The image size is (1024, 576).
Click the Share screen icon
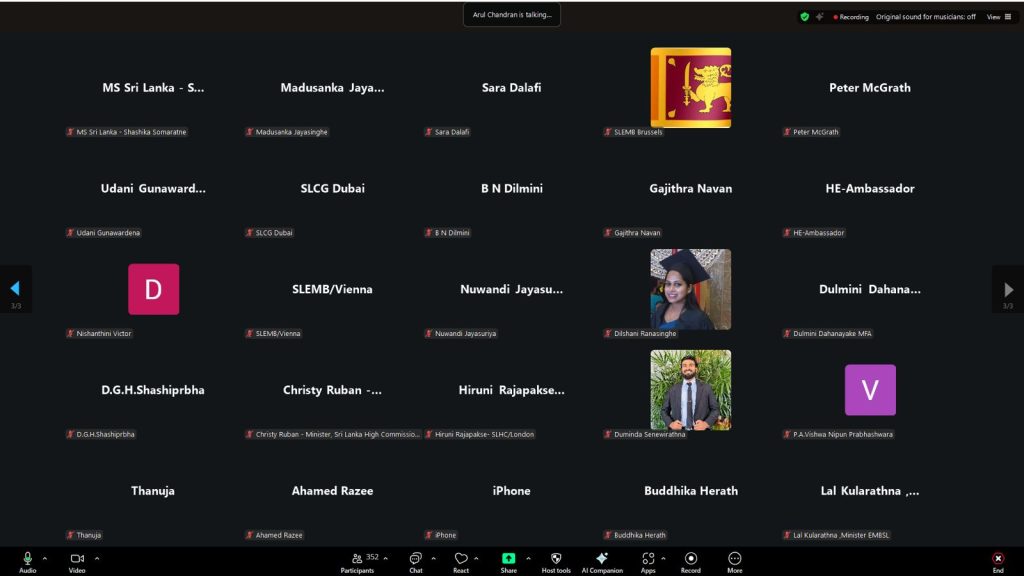tap(508, 559)
